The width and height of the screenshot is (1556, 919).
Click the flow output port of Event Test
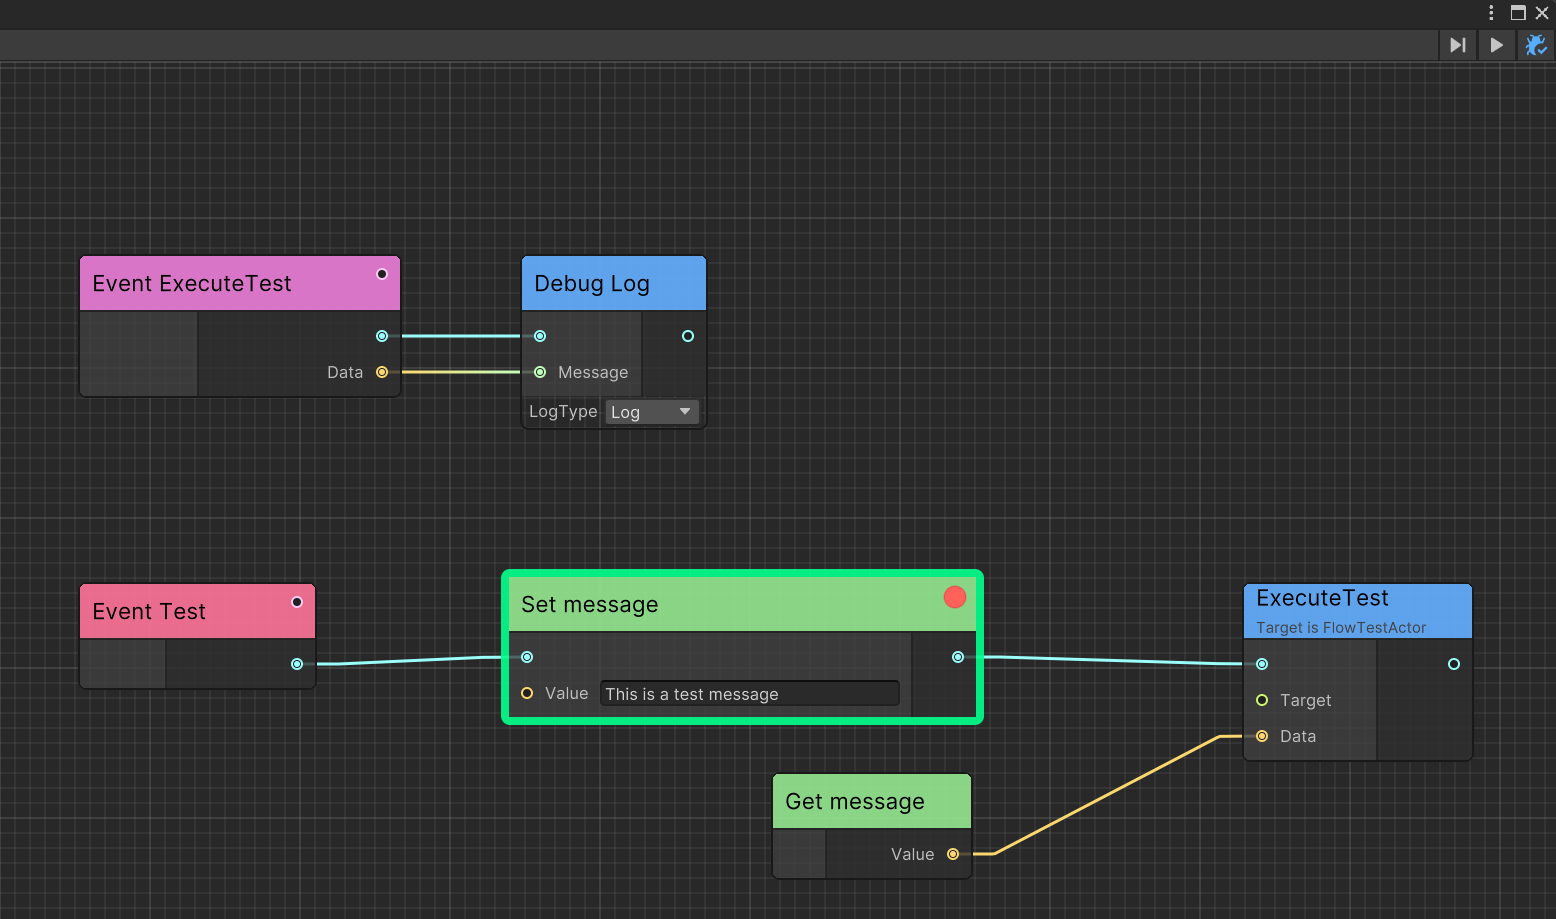click(x=297, y=664)
